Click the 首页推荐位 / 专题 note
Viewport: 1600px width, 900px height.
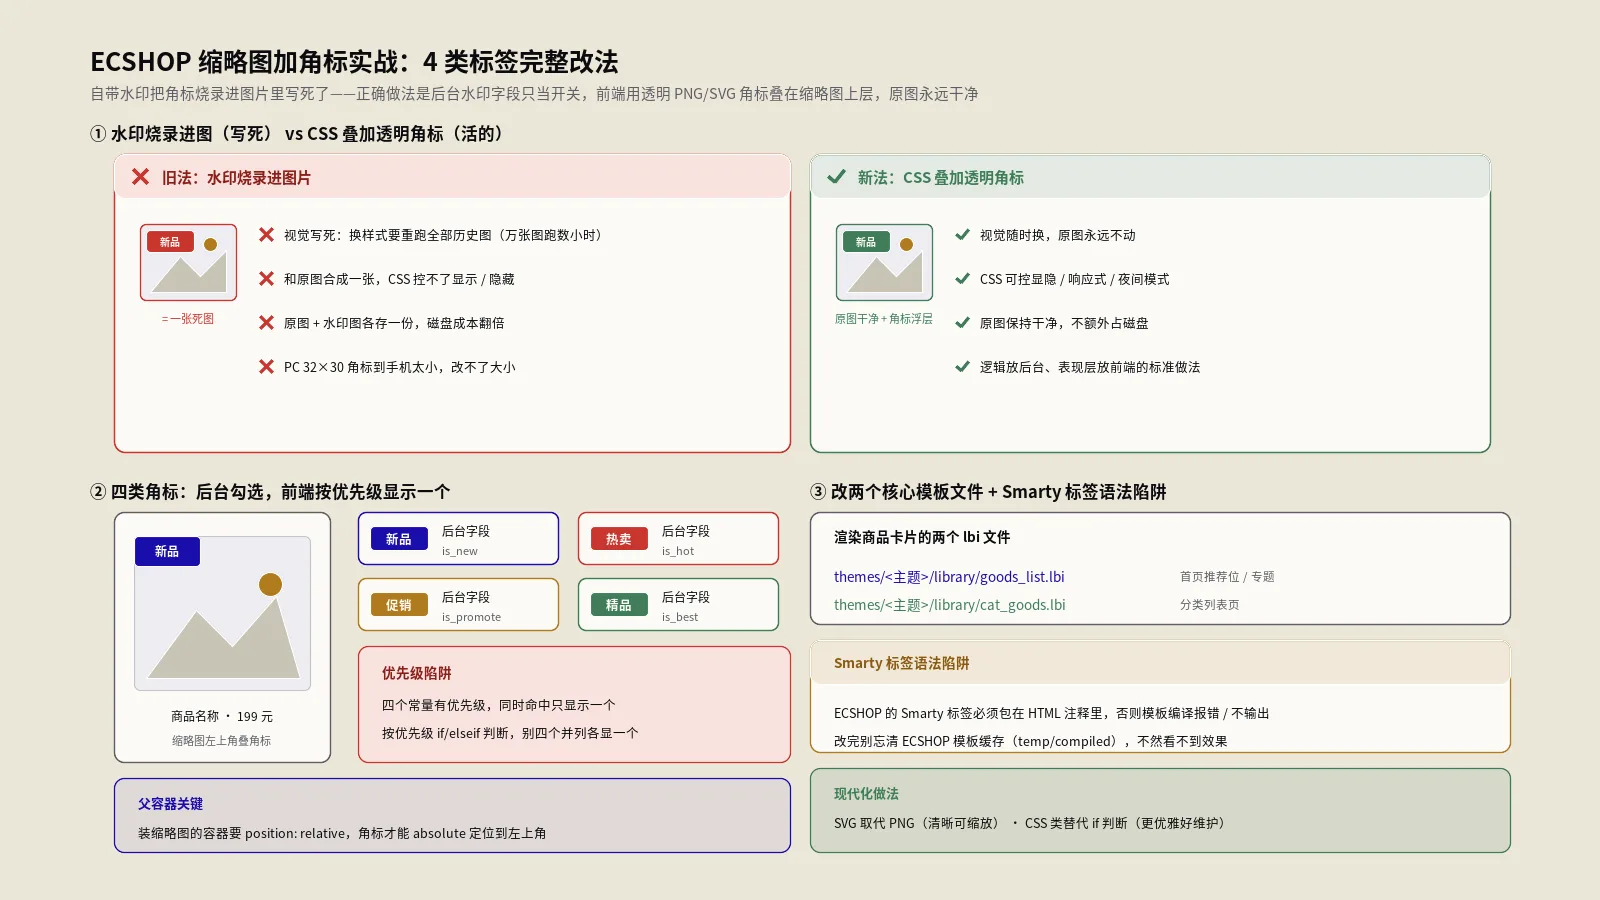tap(1227, 577)
